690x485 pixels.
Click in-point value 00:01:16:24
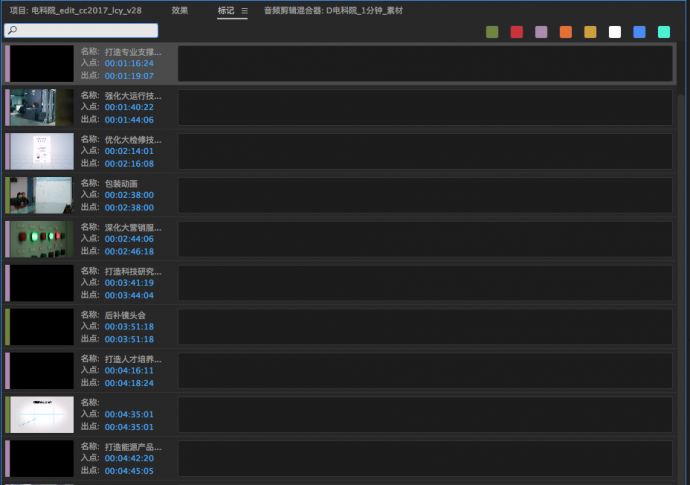coord(129,63)
